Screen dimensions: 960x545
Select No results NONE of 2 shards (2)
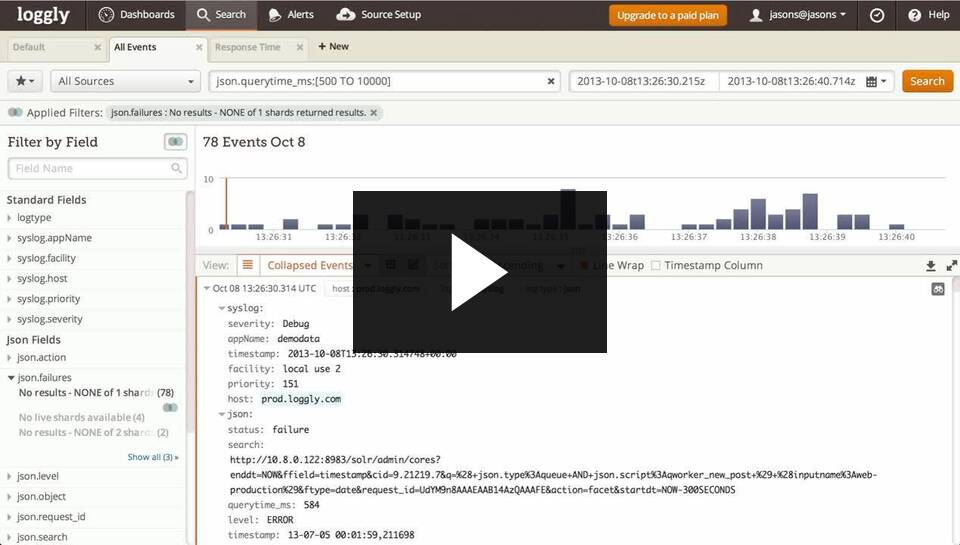(x=93, y=432)
